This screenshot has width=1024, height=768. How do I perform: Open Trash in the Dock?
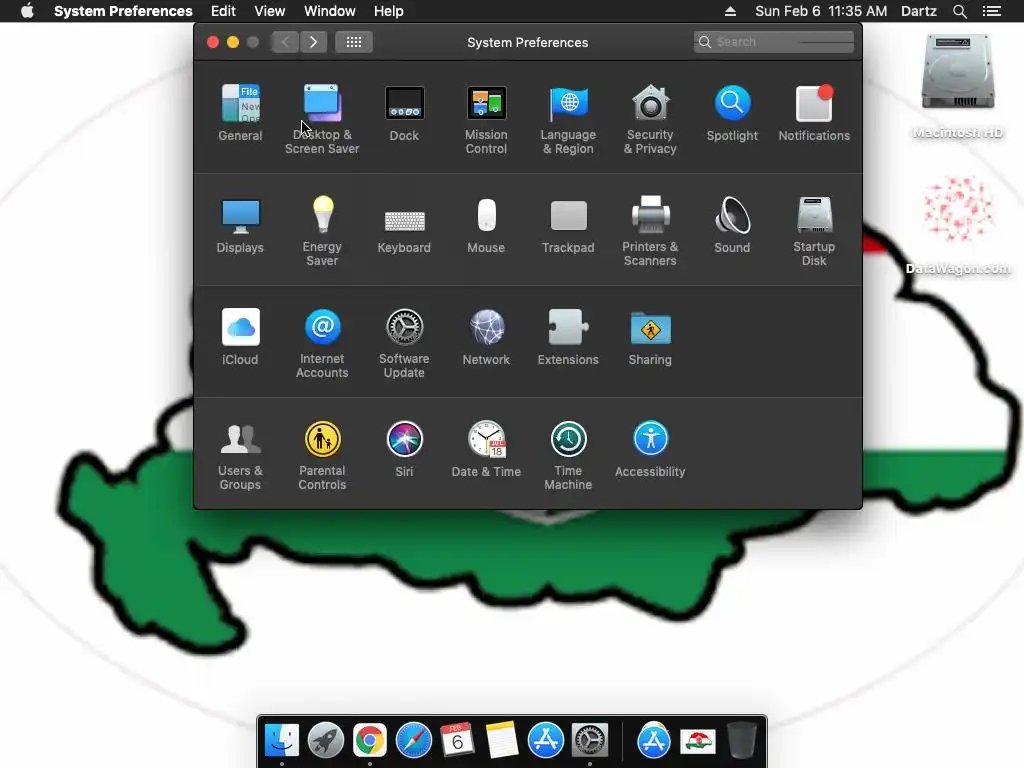click(742, 741)
